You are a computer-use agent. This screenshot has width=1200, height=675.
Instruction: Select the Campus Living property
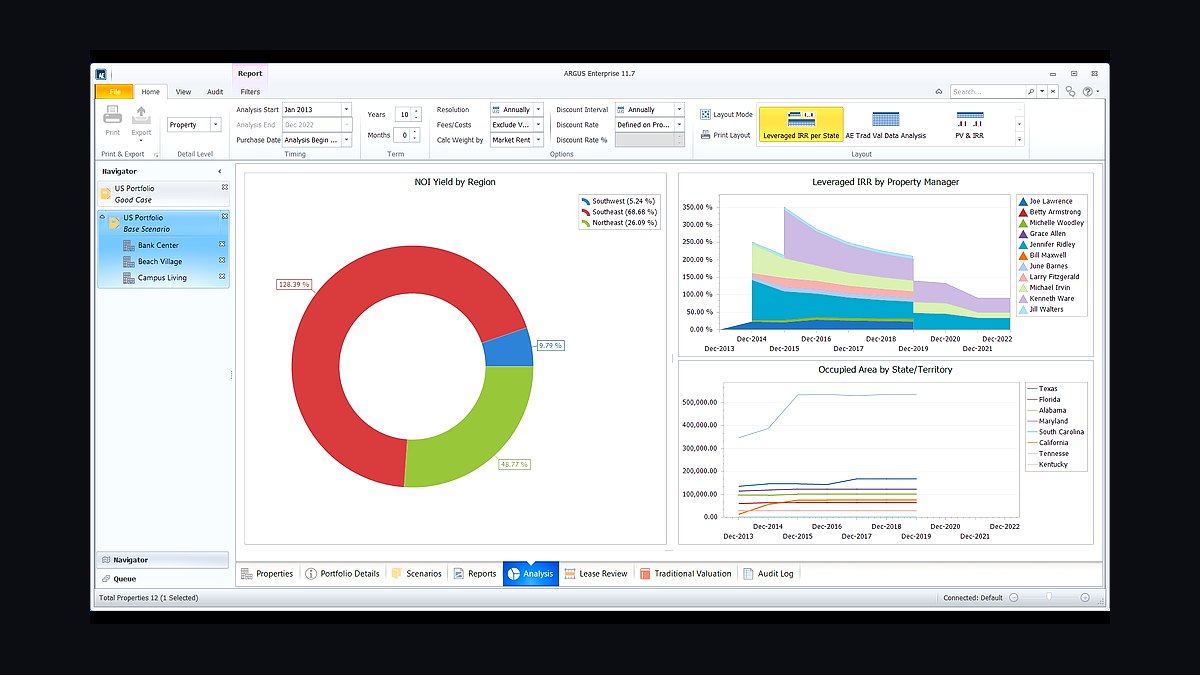click(162, 277)
